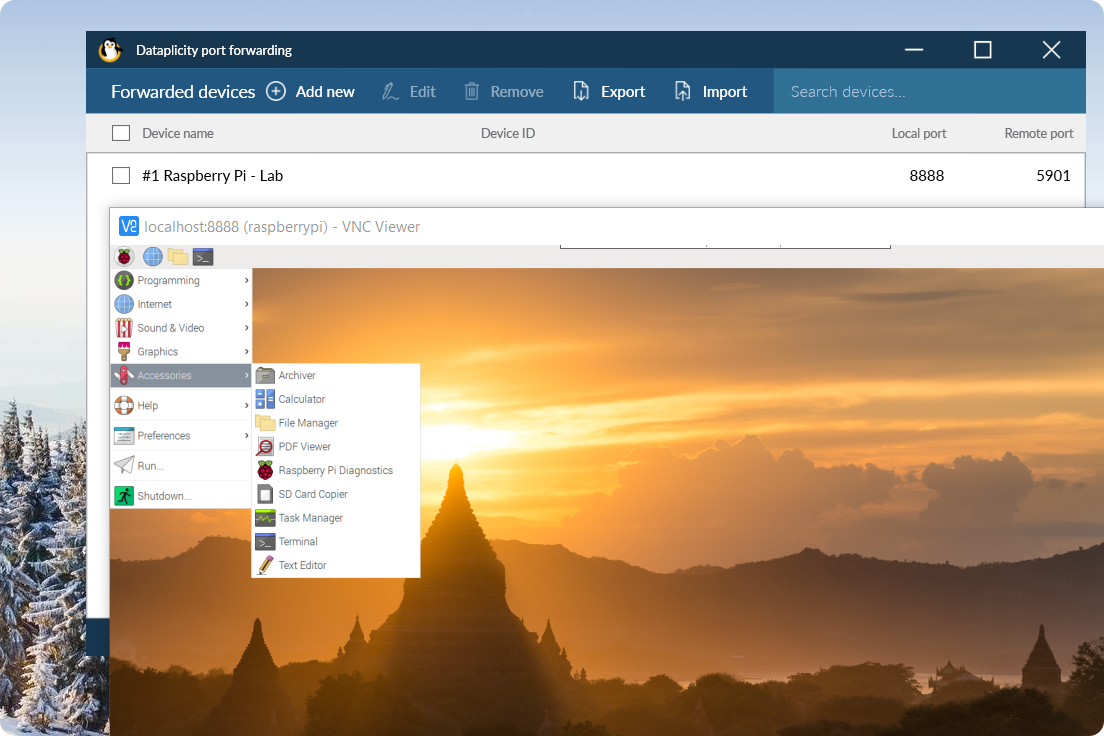Open the Sound & Video menu entry
Screen dimensions: 1104x736
point(182,328)
